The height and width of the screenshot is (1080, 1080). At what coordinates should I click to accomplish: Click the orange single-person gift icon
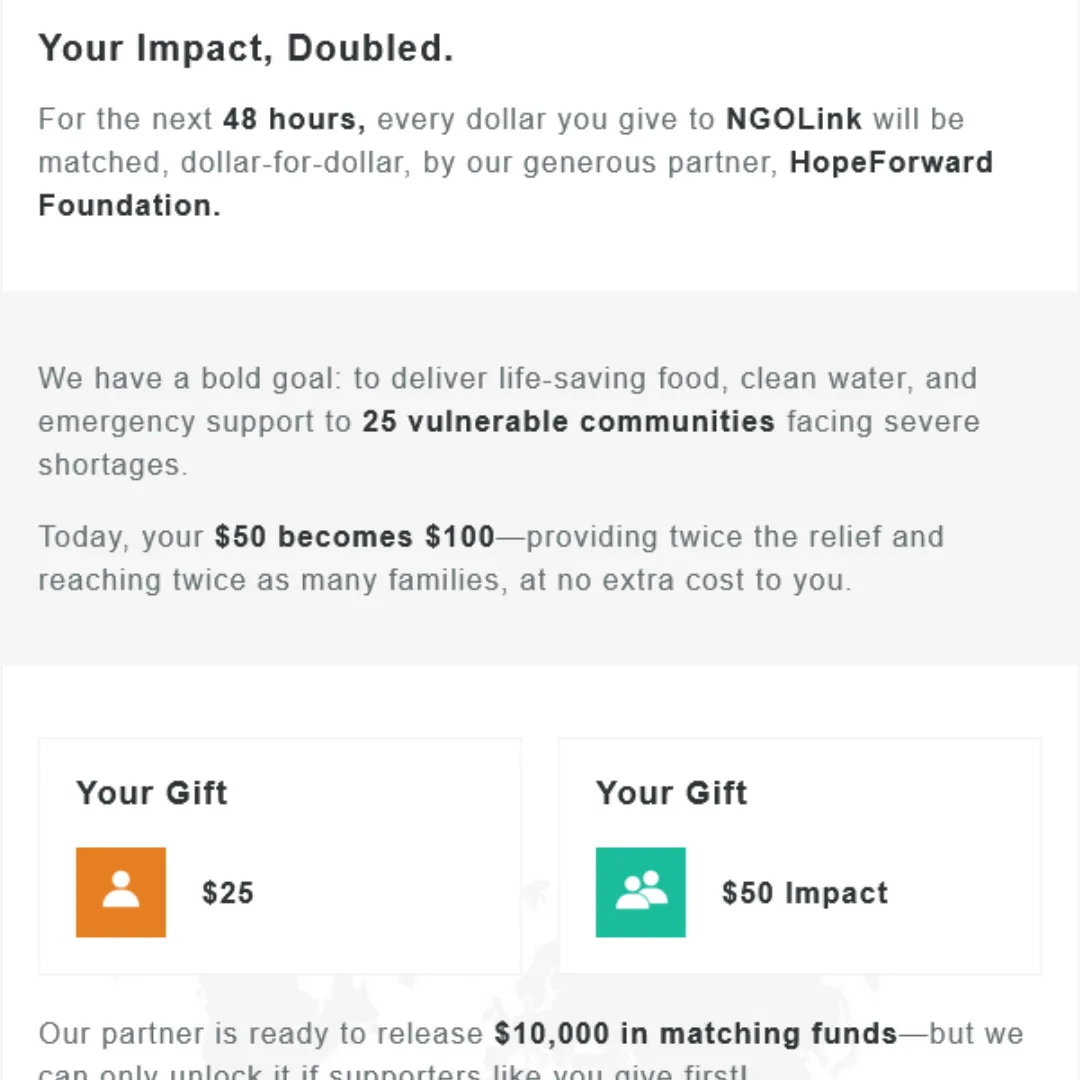coord(121,892)
